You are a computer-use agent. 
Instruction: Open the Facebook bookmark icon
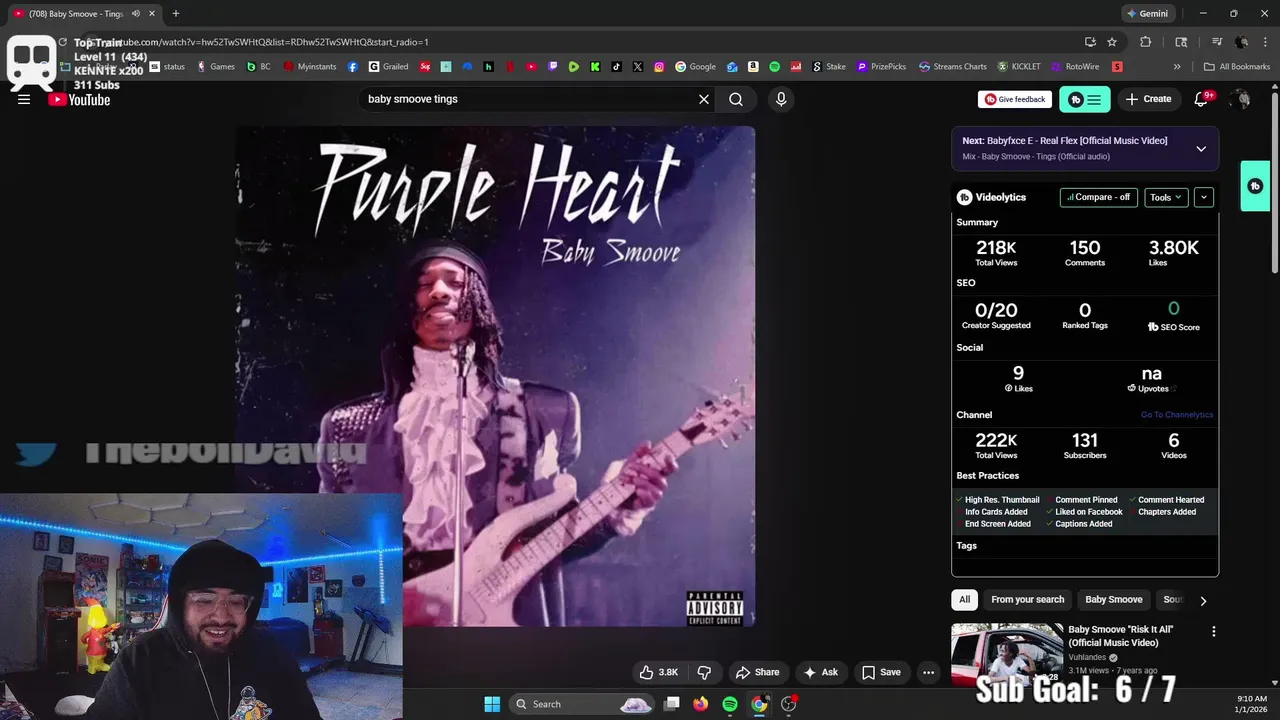353,67
